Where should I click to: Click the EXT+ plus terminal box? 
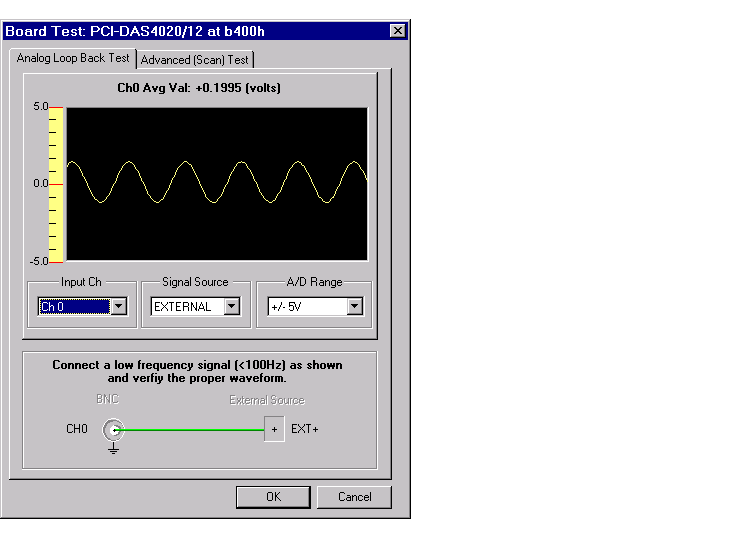274,429
